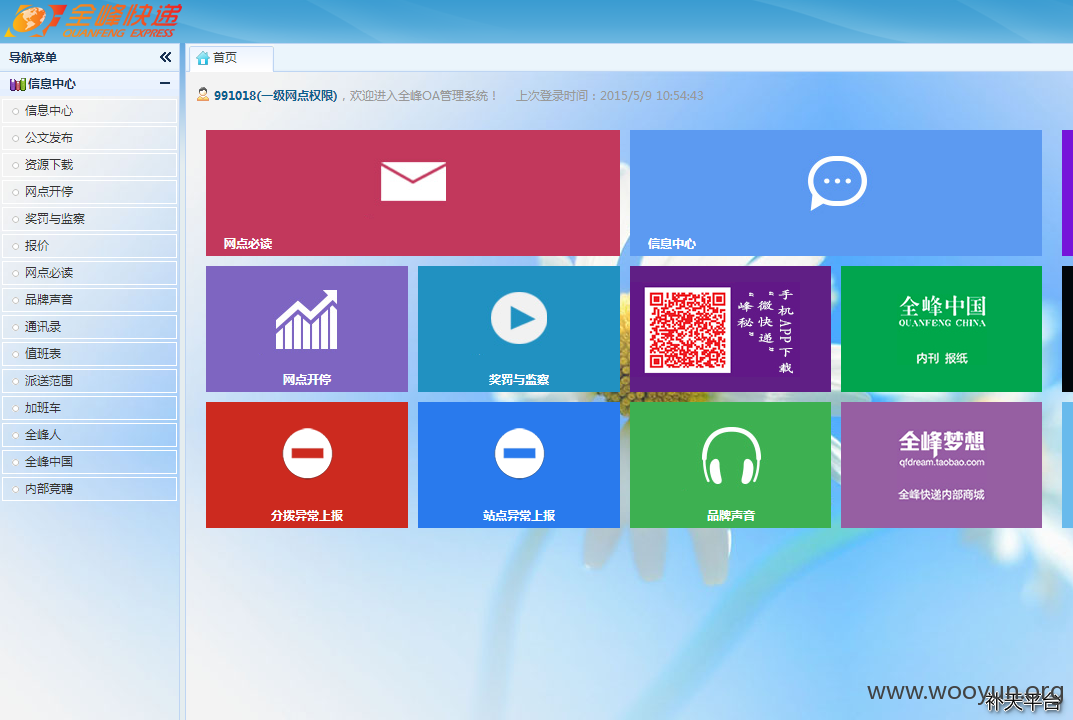Select 品牌声音 in the sidebar

pyautogui.click(x=90, y=300)
